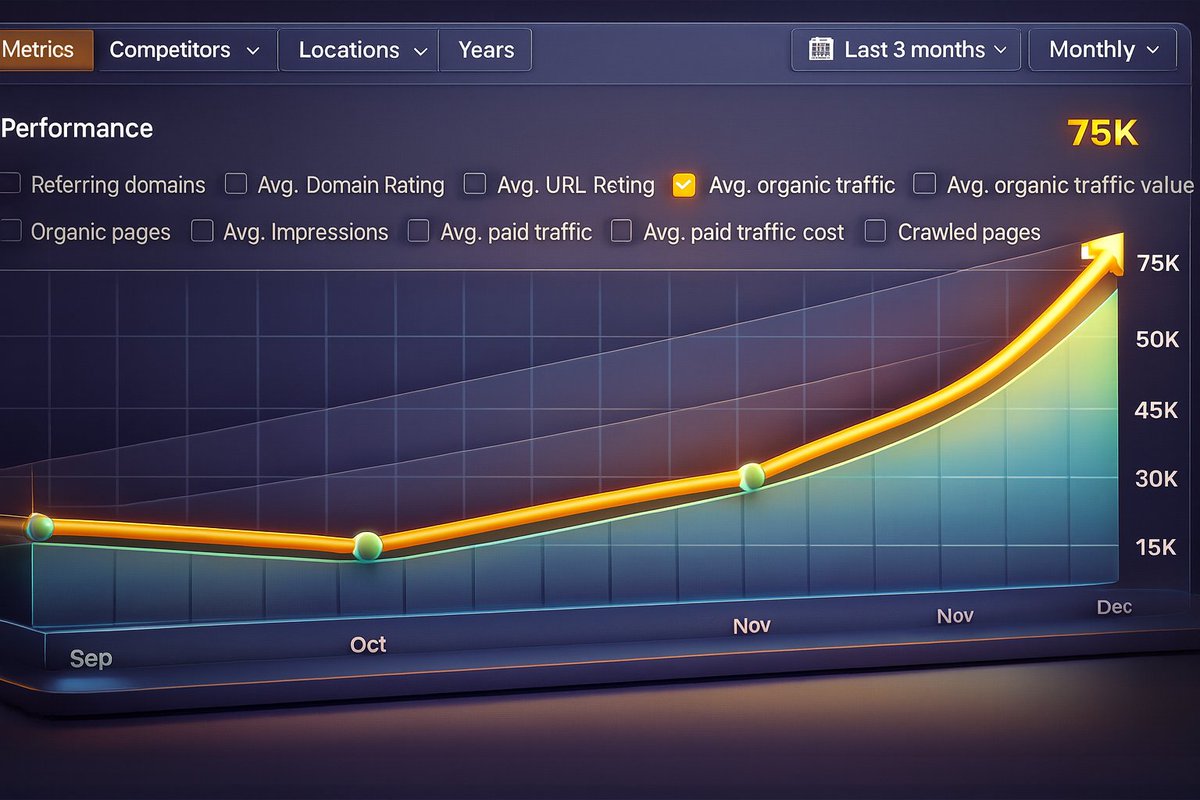
Task: Click the 30K axis label
Action: point(1158,479)
